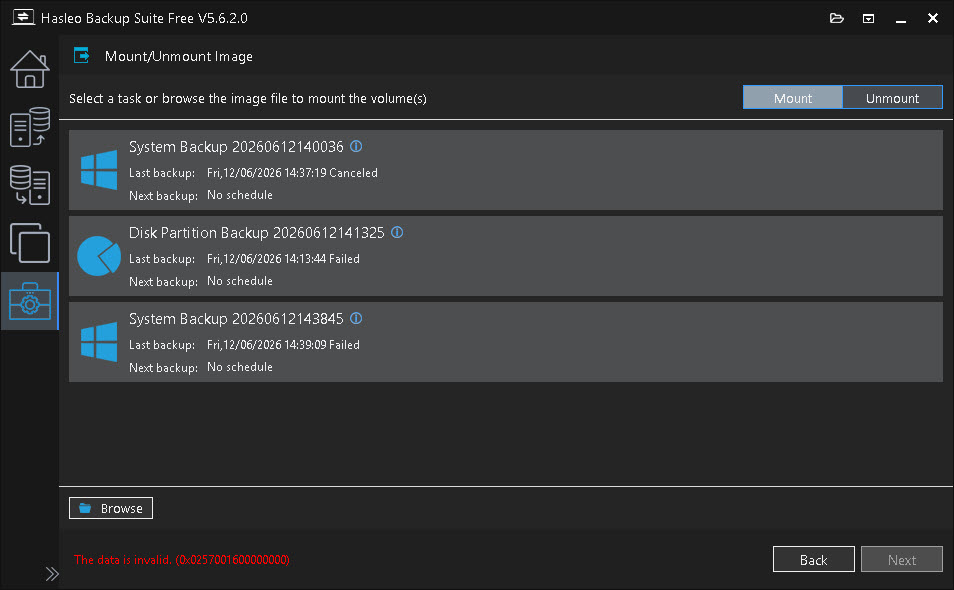954x590 pixels.
Task: Click 'Fri,12/06/2026 14:37:19 Canceled' status text
Action: [292, 173]
